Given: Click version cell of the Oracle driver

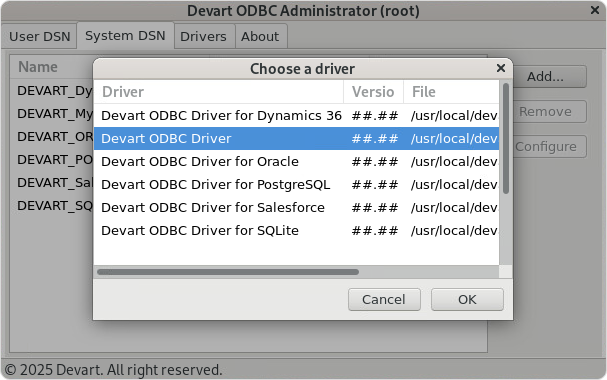Looking at the screenshot, I should click(x=375, y=161).
